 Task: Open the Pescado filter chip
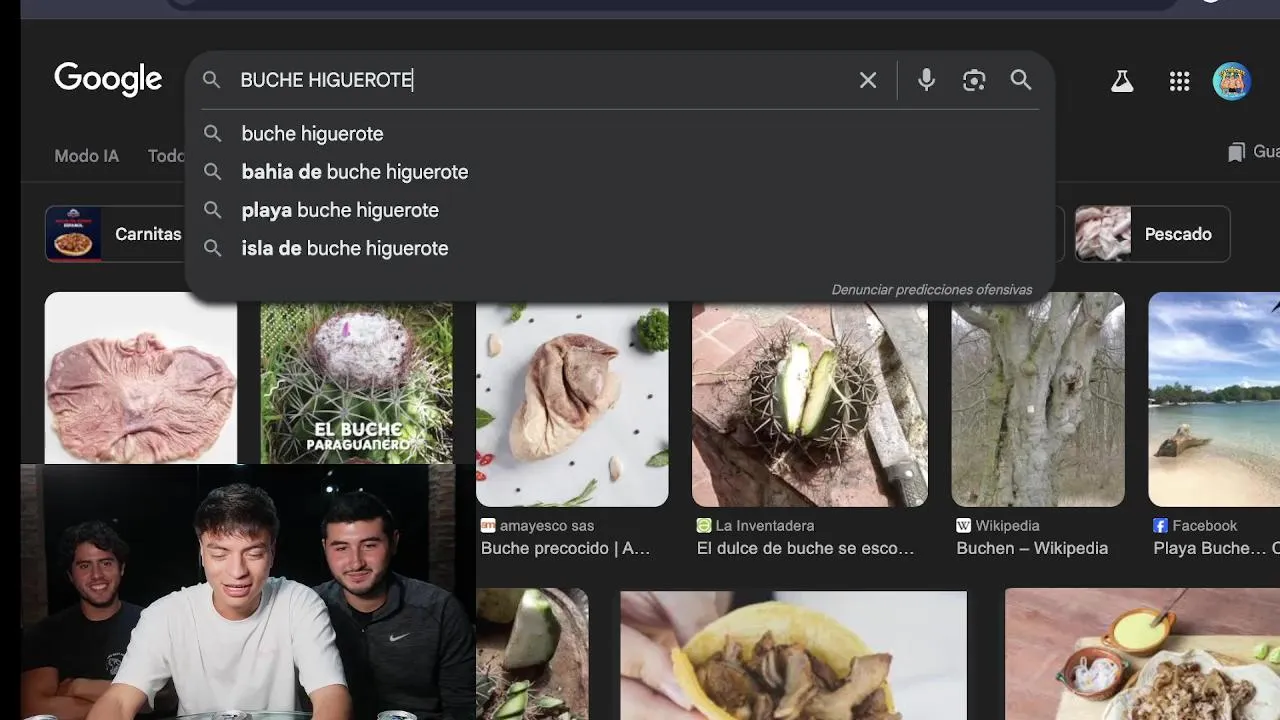click(1152, 234)
